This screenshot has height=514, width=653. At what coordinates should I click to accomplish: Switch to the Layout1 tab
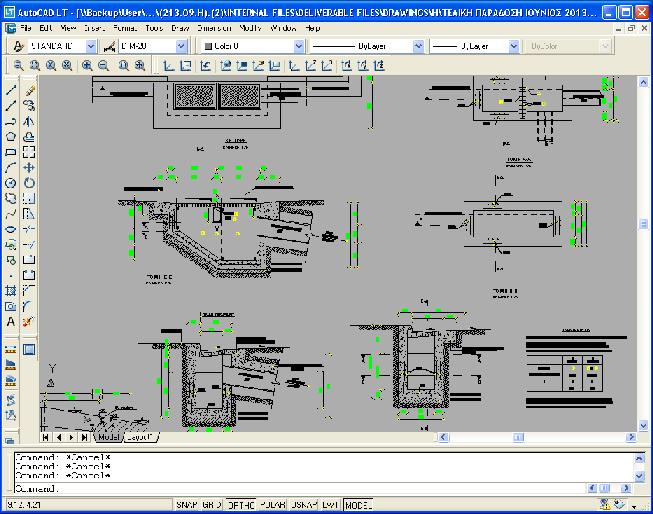click(140, 437)
